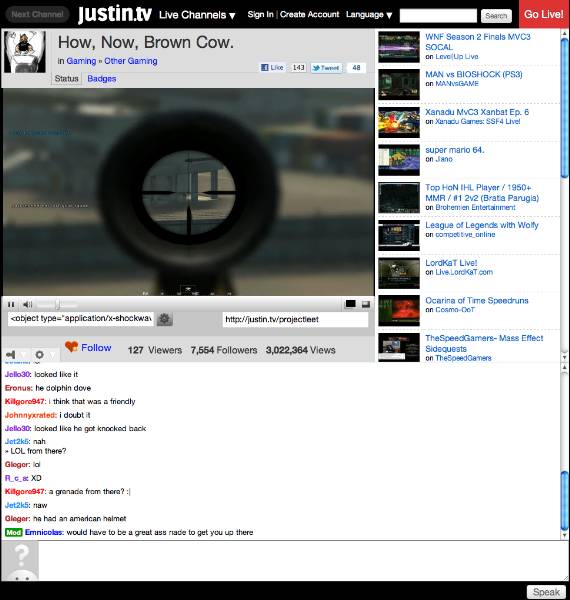Click the green Mod badge by Emnicolas

[14, 532]
